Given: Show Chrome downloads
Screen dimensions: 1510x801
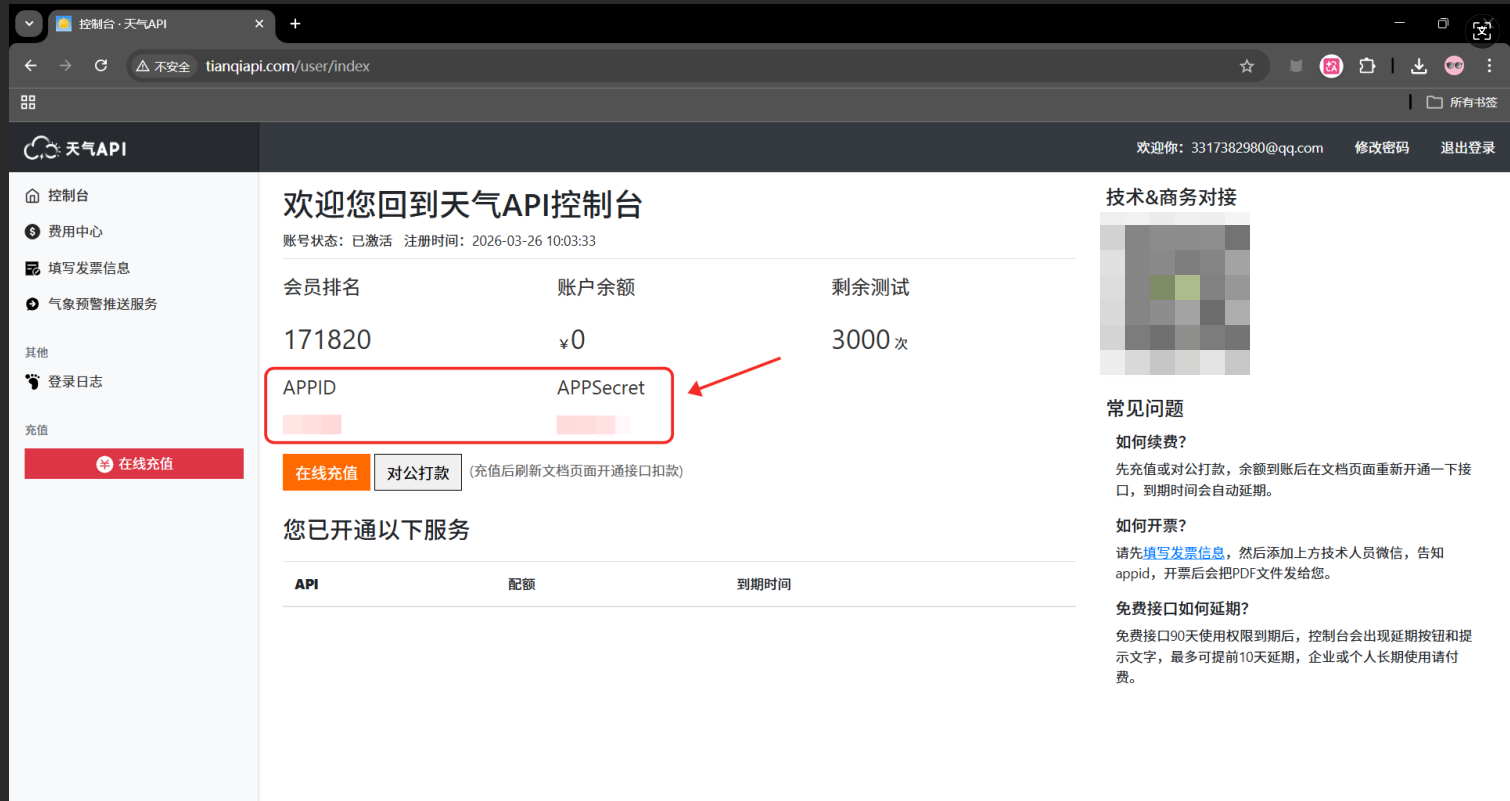Looking at the screenshot, I should [1418, 66].
